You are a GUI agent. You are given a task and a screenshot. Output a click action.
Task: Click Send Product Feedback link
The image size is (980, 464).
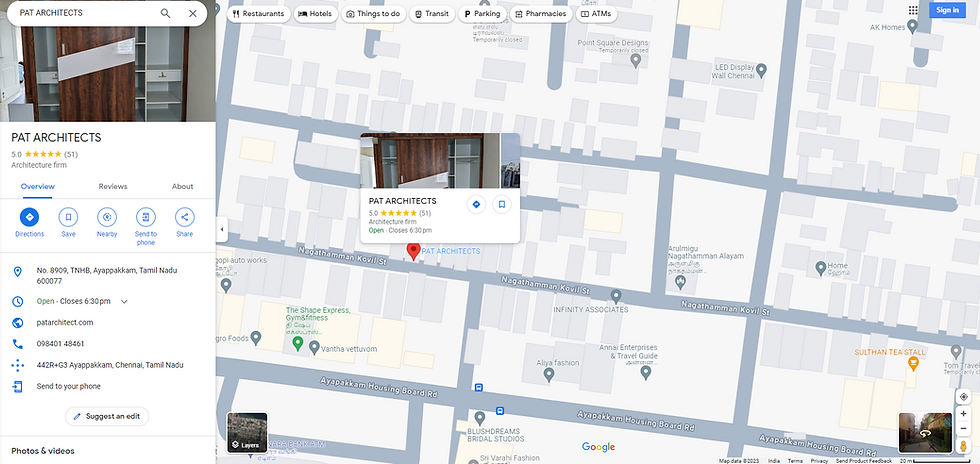click(864, 461)
